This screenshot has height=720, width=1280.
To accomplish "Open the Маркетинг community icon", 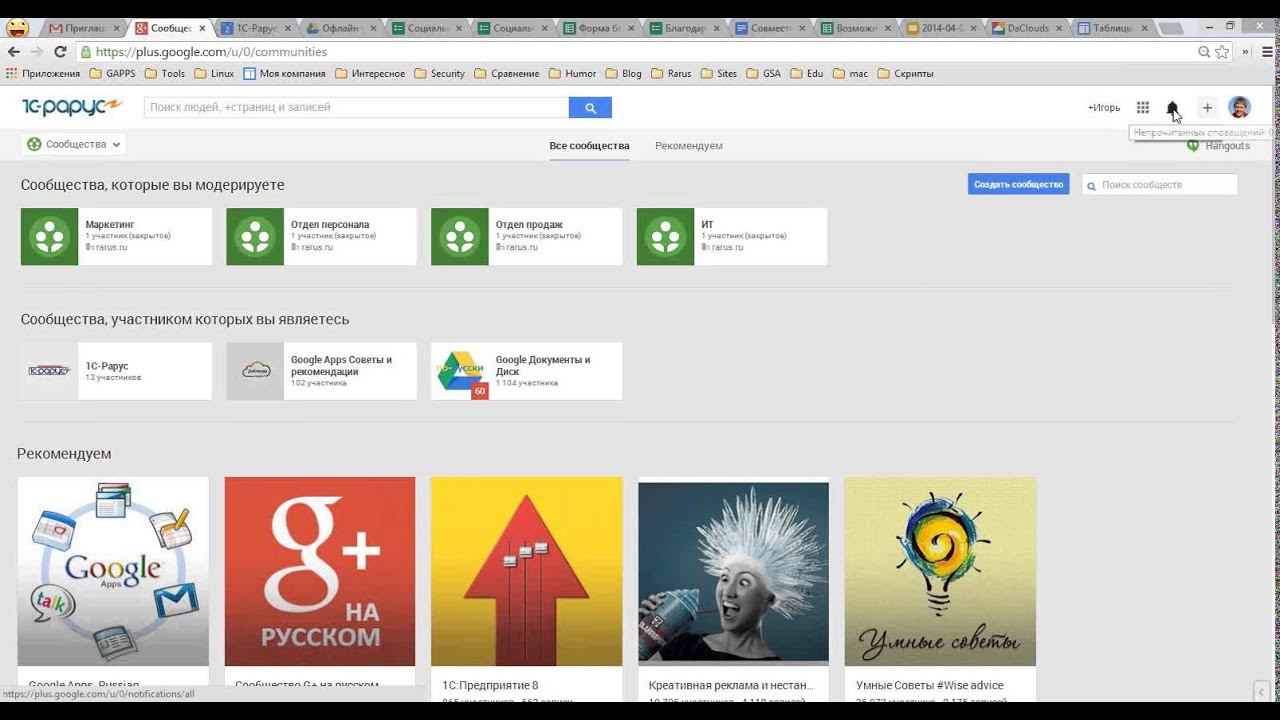I will pyautogui.click(x=49, y=236).
